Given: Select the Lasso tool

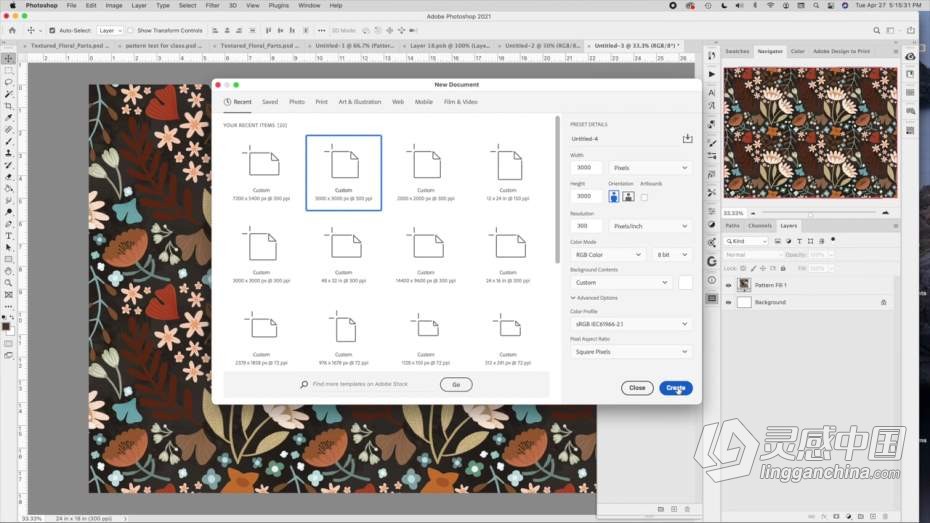Looking at the screenshot, I should point(8,82).
